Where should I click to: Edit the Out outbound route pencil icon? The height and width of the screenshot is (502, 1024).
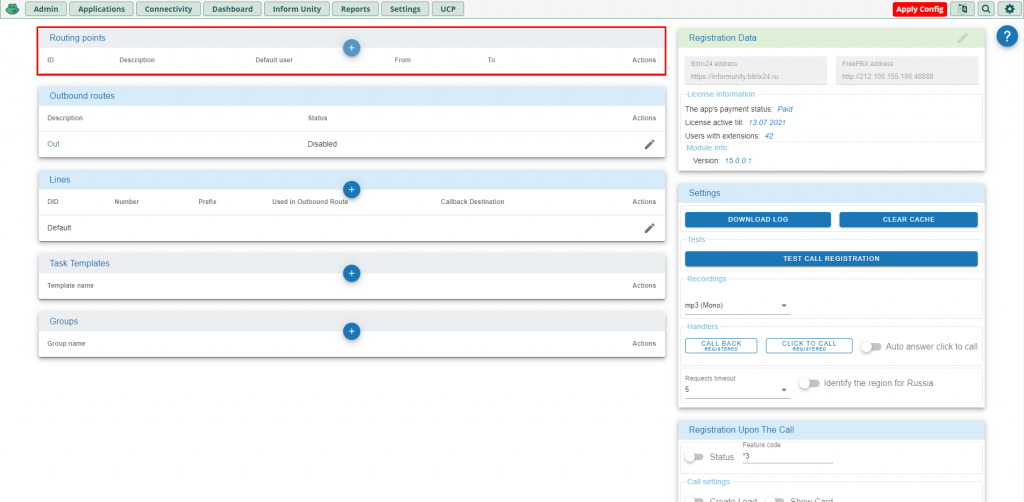point(649,144)
